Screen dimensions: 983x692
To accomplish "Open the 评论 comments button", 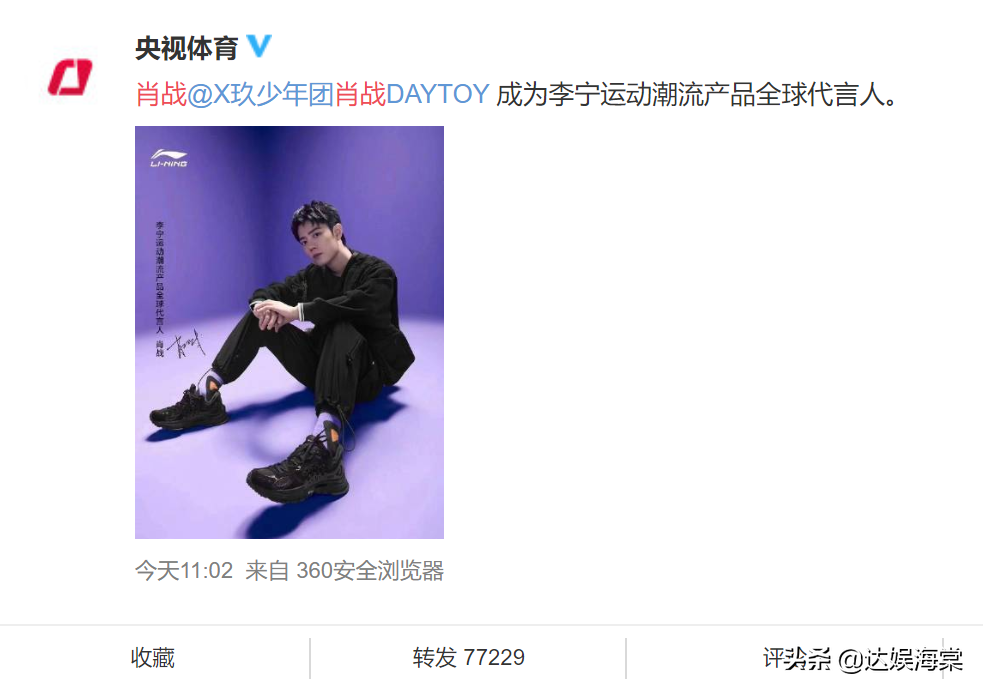I will point(785,658).
